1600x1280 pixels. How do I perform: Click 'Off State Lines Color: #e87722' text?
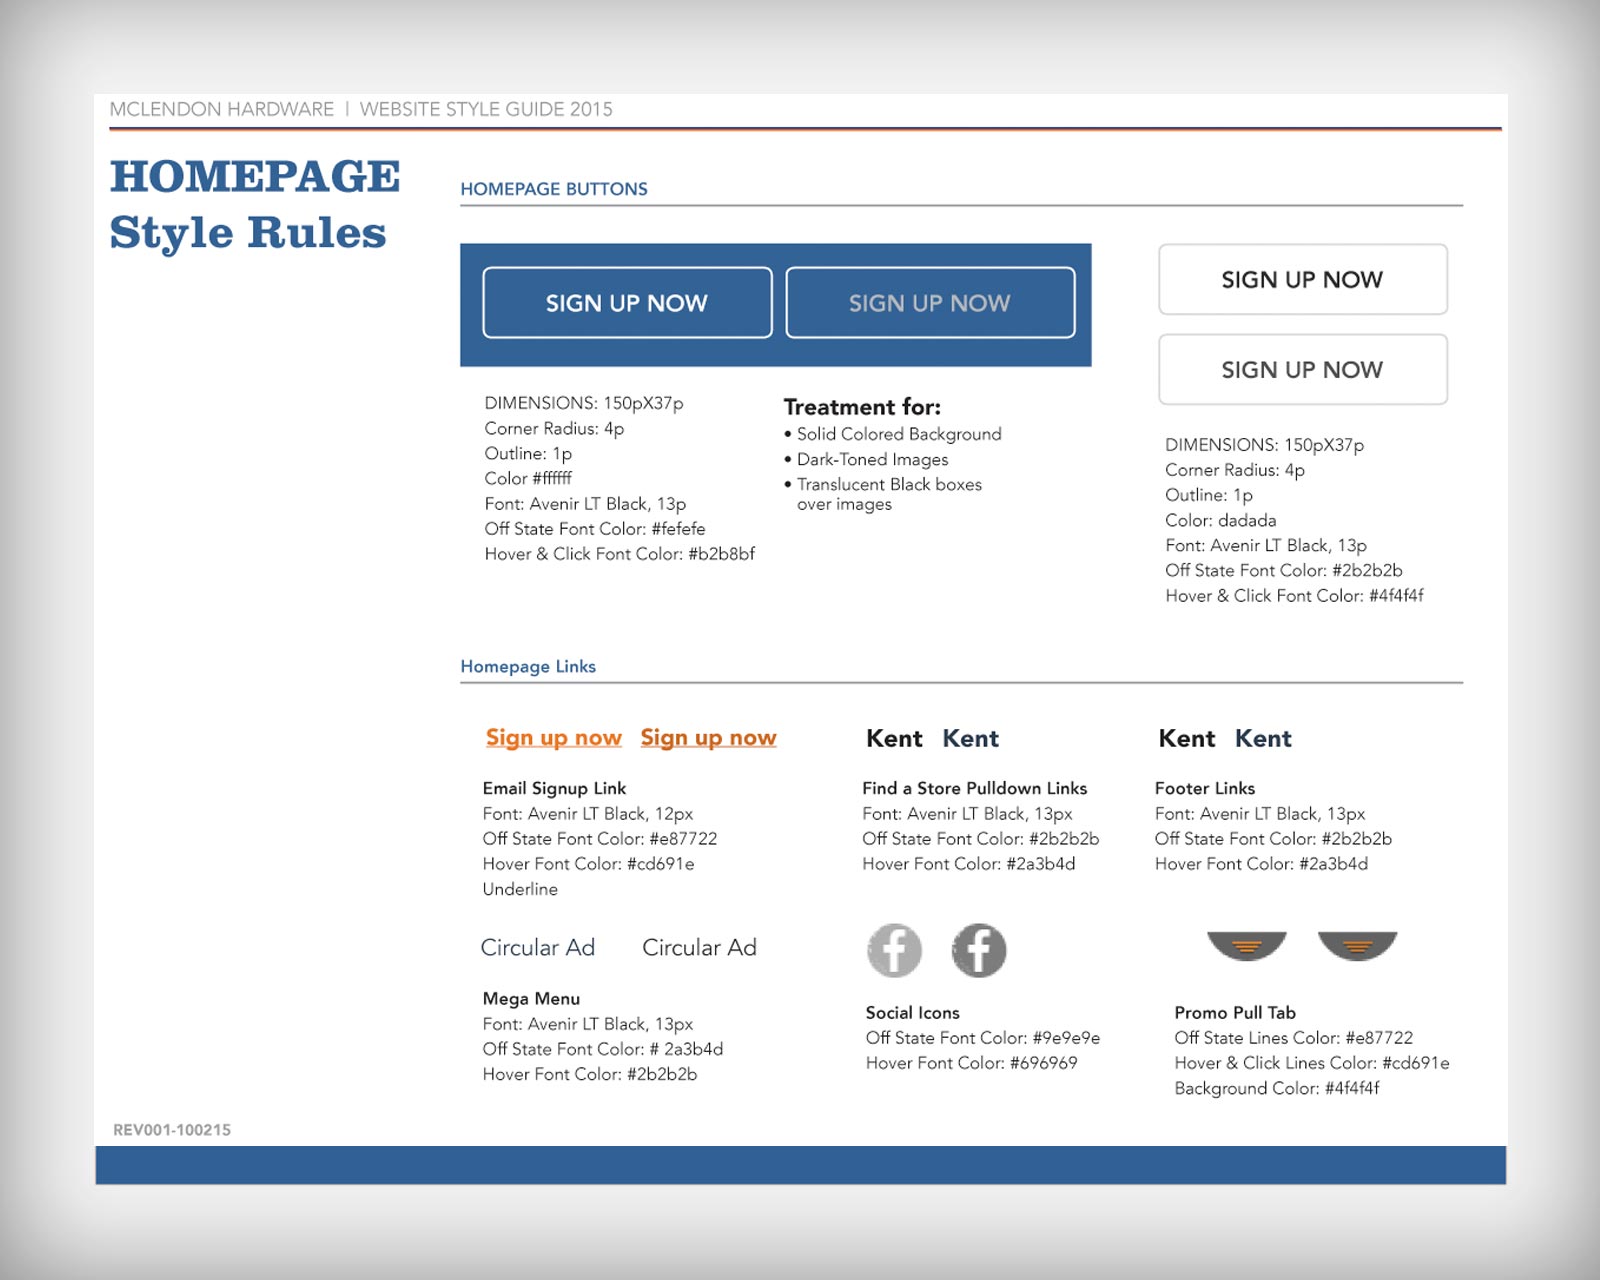[1294, 1038]
